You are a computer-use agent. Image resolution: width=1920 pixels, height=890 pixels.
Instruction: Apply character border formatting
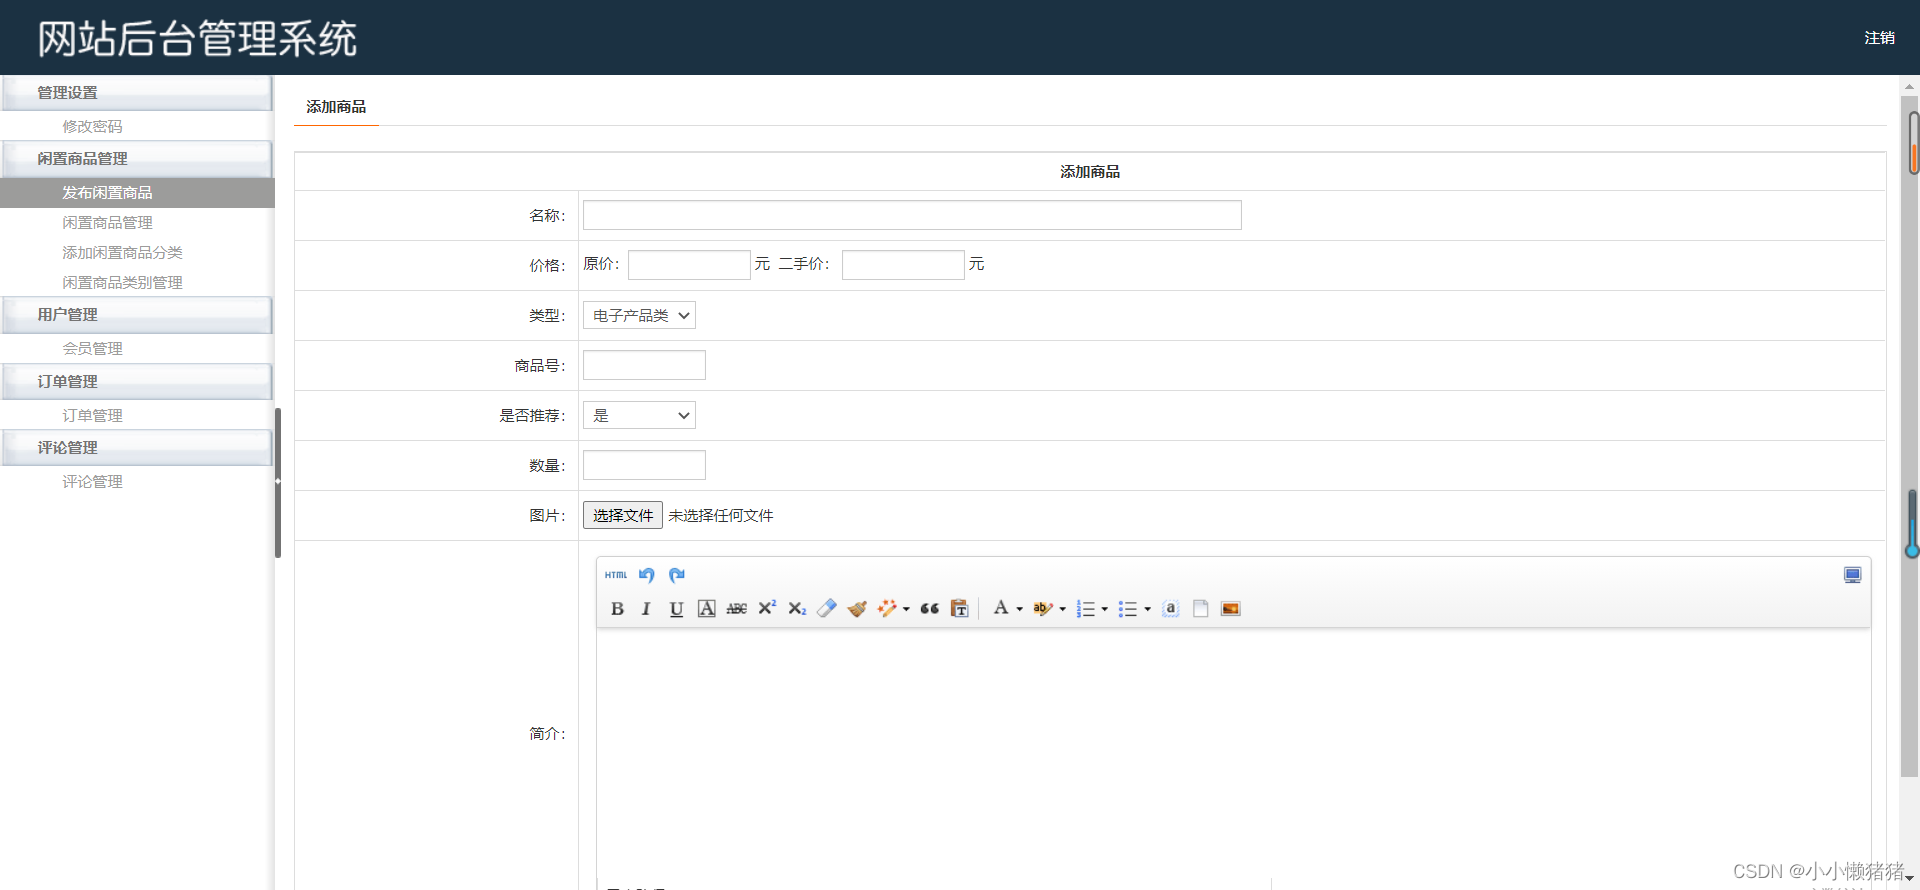point(707,609)
